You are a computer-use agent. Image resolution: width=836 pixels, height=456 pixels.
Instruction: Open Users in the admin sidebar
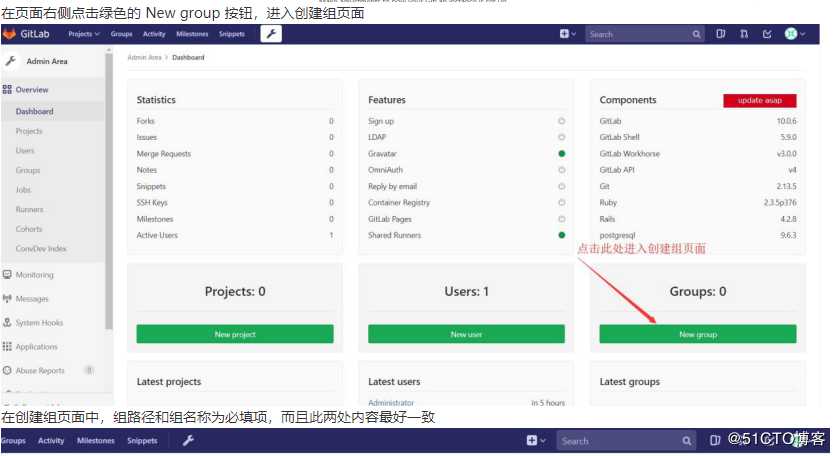[25, 151]
